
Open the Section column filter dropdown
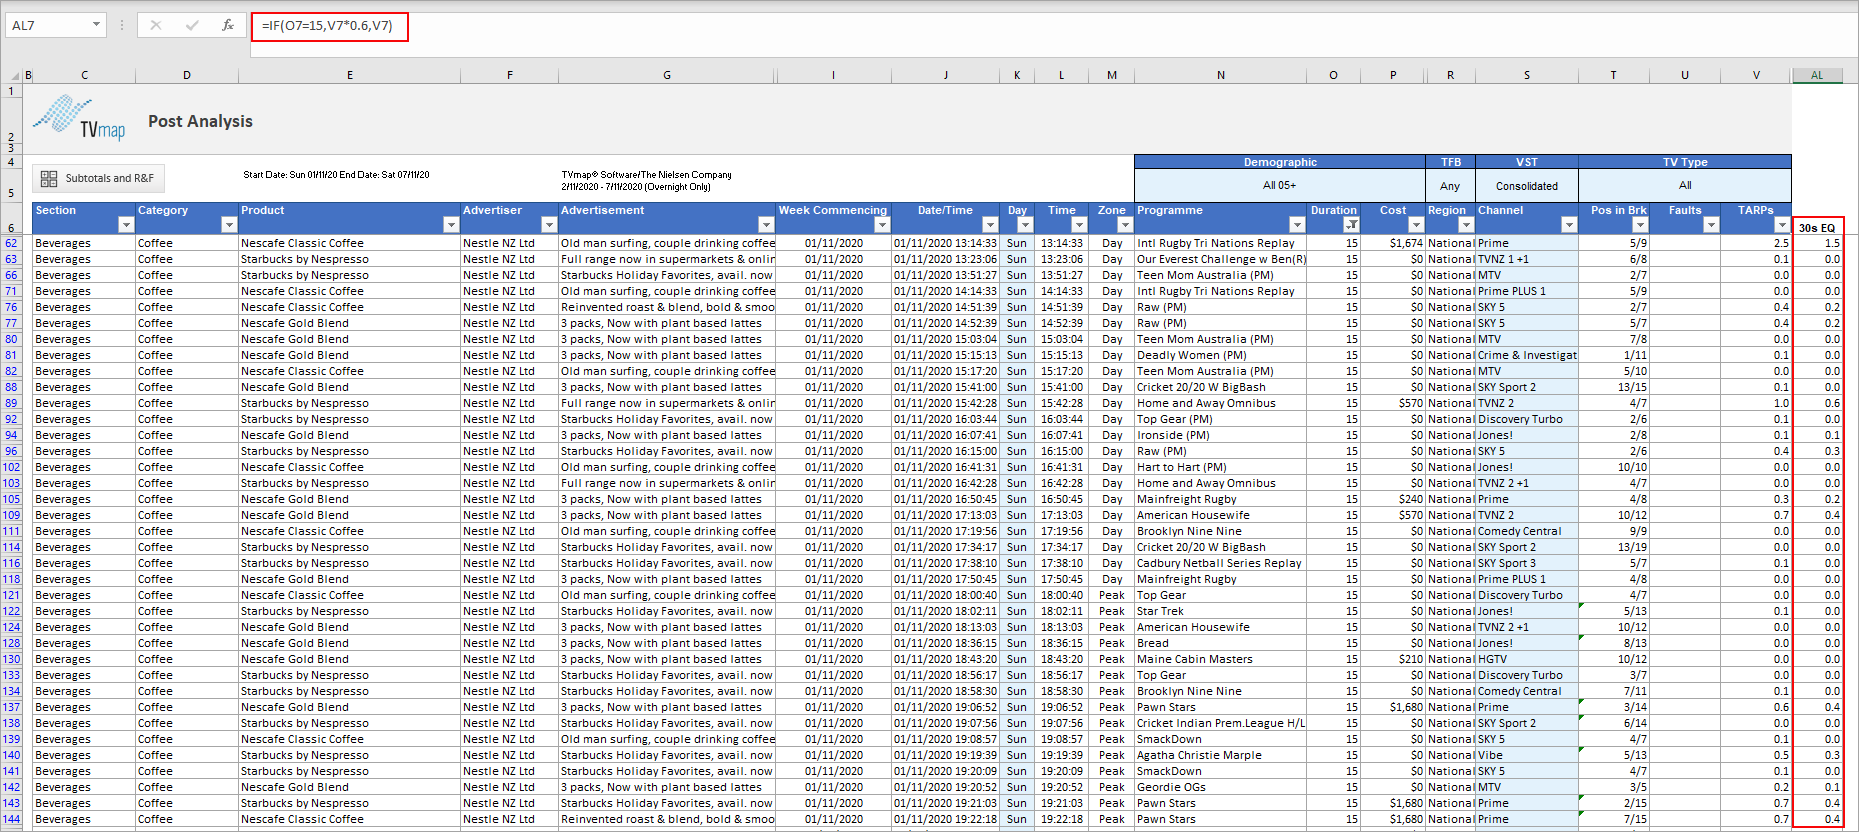(x=125, y=225)
